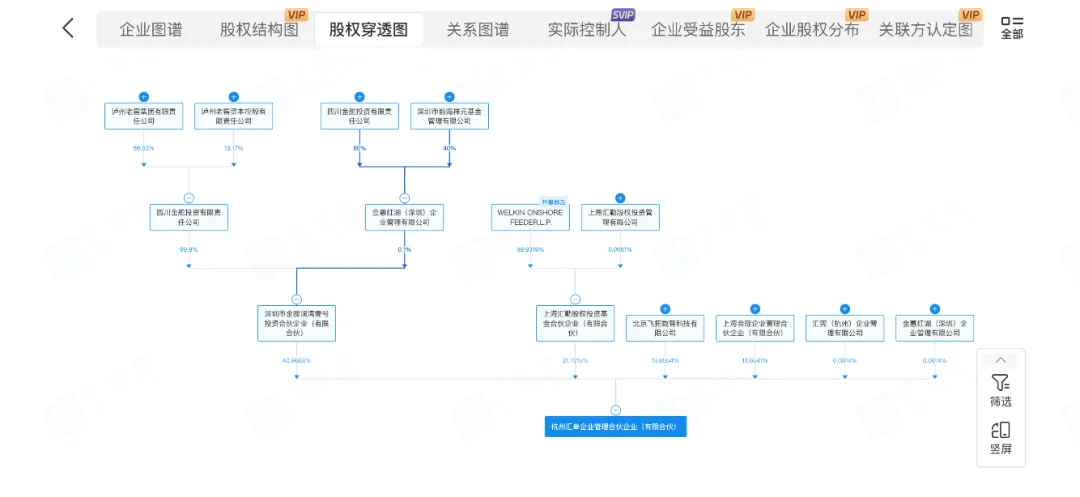Viewport: 1080px width, 497px height.
Task: Click the 0.0014% label under 汇完（杭州）
Action: [844, 360]
